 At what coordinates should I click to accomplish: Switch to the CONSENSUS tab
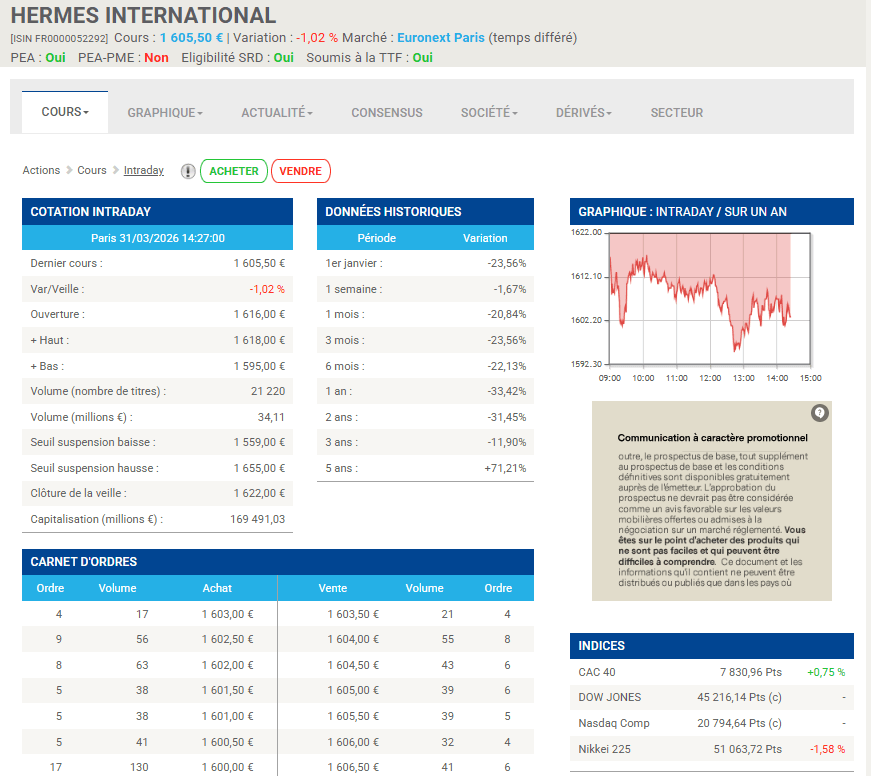coord(387,113)
